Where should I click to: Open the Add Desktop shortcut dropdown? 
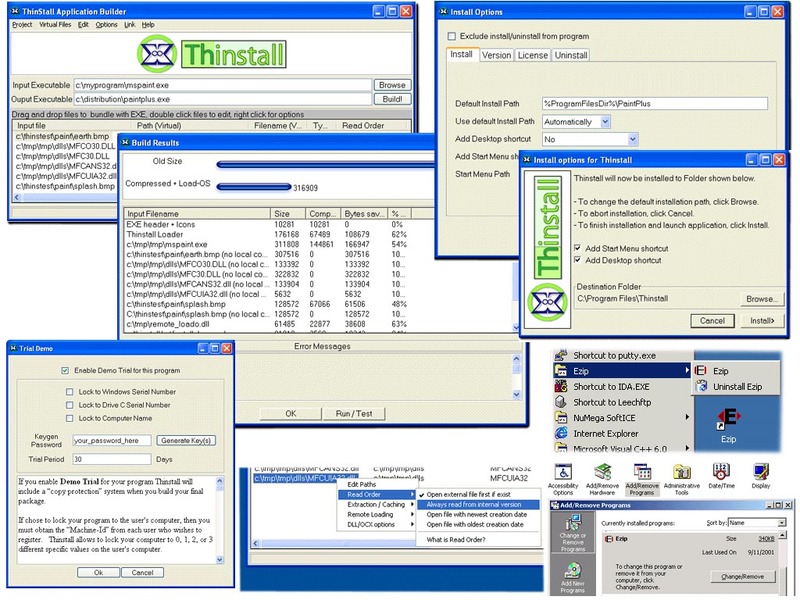633,139
